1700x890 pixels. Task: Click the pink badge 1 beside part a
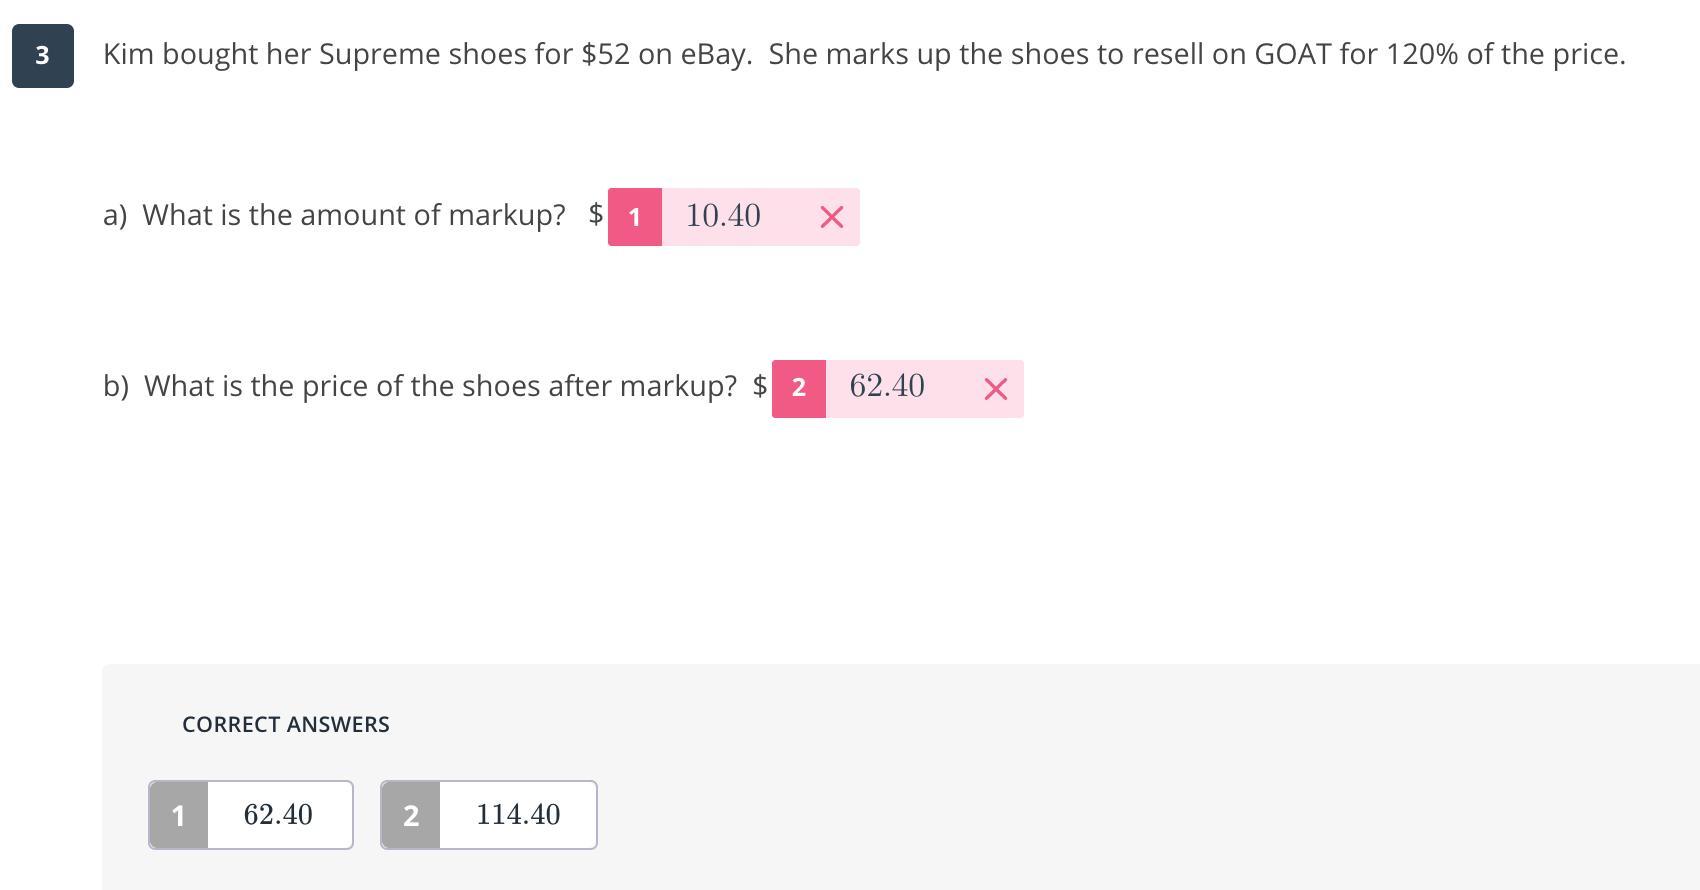[x=634, y=217]
